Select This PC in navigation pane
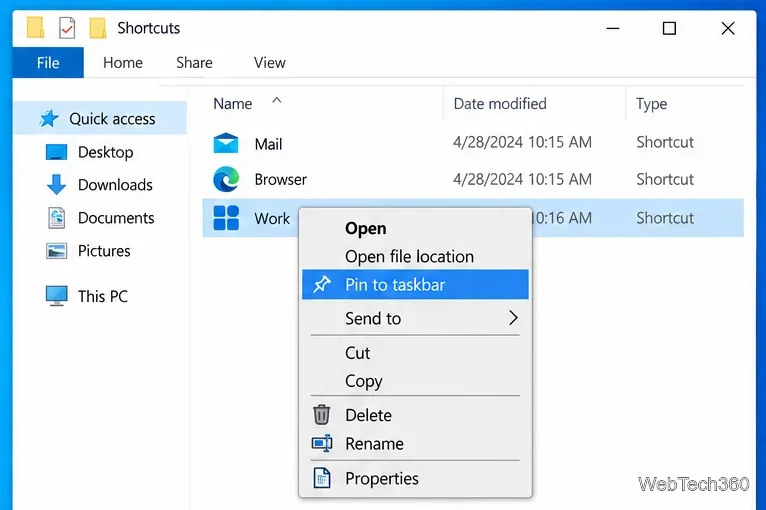 click(x=103, y=296)
